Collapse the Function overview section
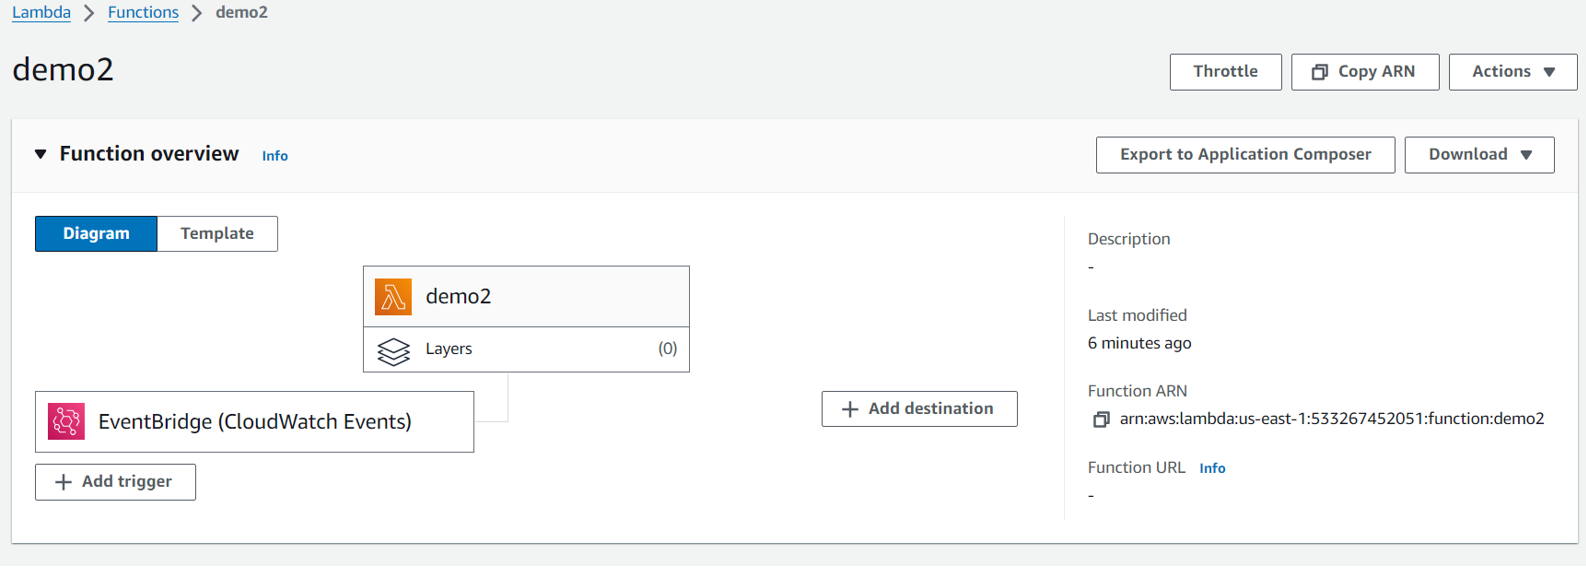Image resolution: width=1586 pixels, height=574 pixels. point(41,154)
